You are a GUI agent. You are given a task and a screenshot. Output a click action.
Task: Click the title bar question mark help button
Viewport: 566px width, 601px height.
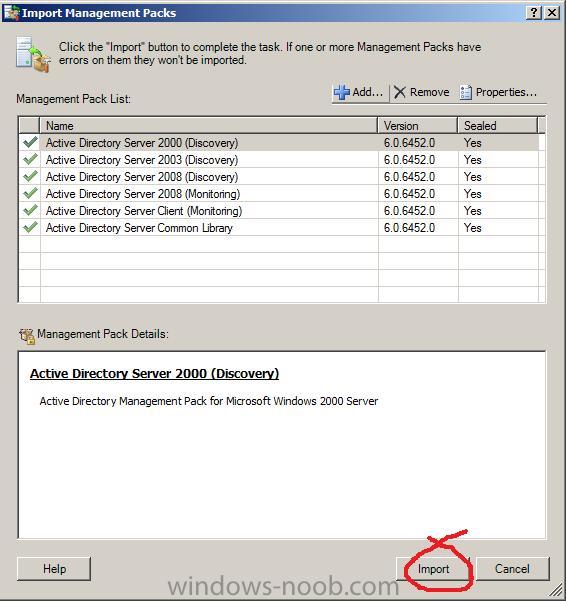(533, 13)
